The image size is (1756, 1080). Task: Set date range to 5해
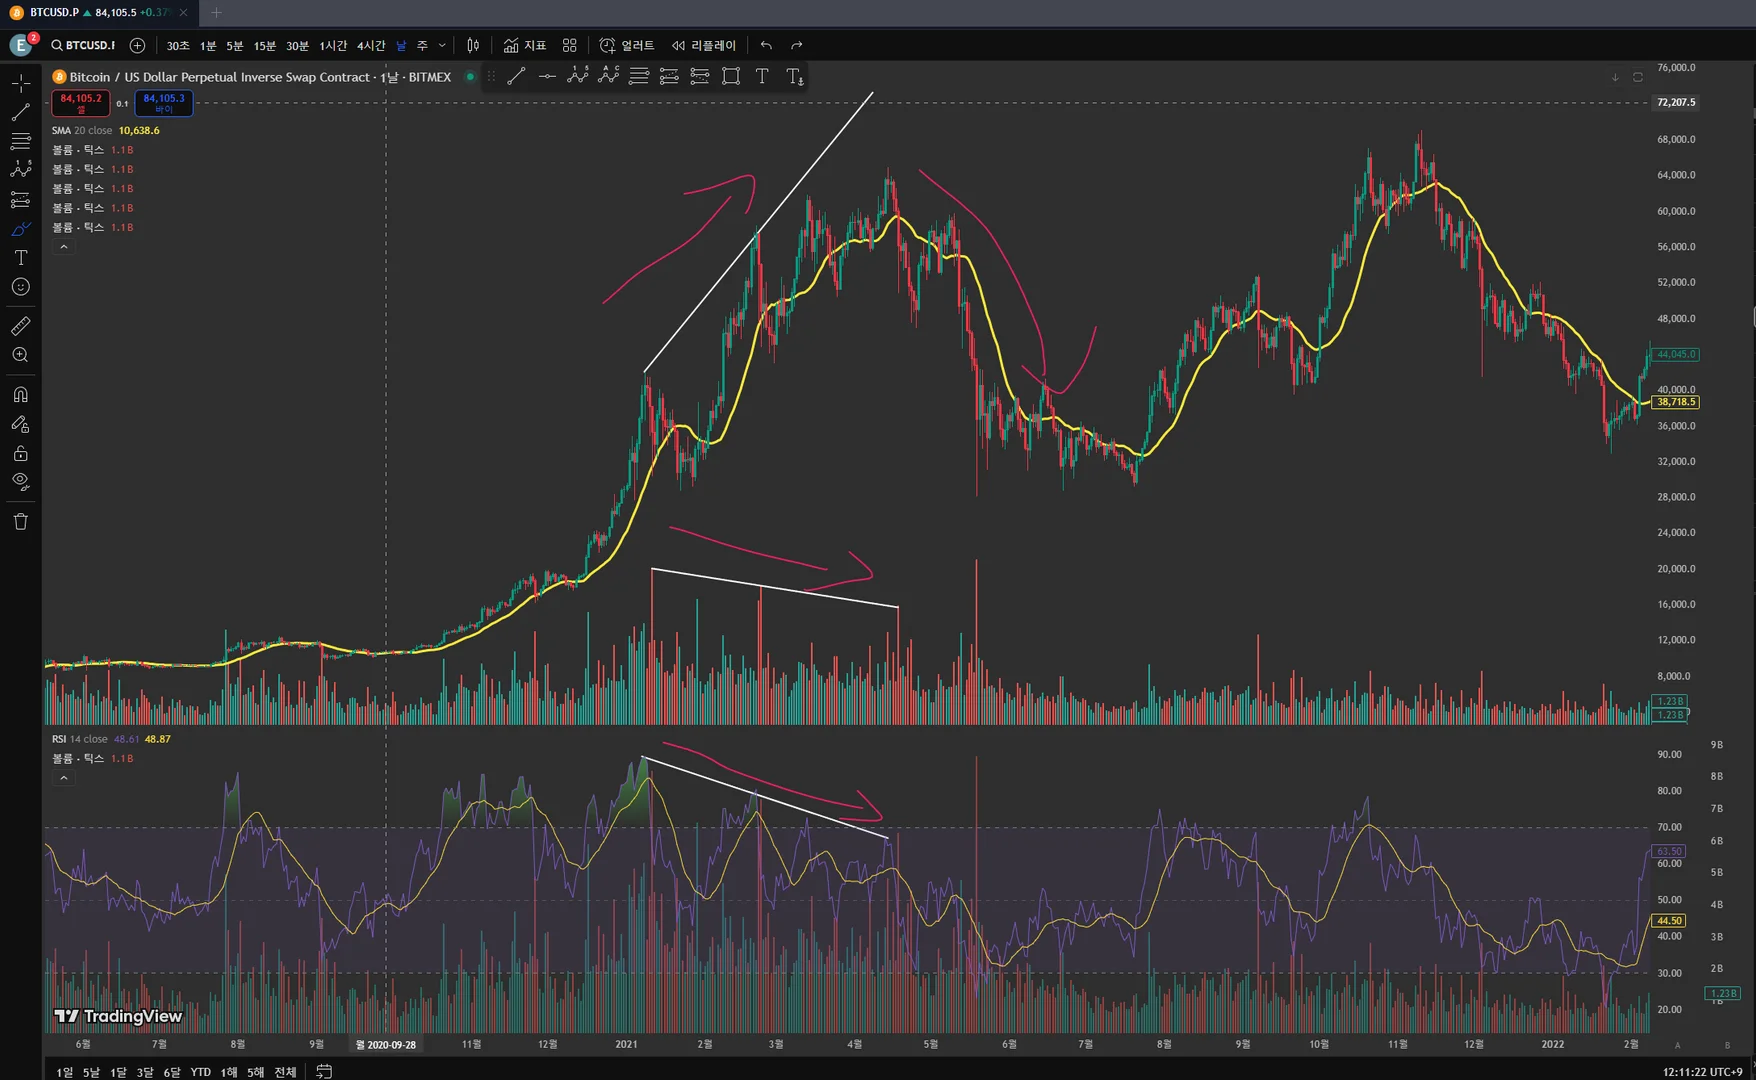coord(256,1072)
